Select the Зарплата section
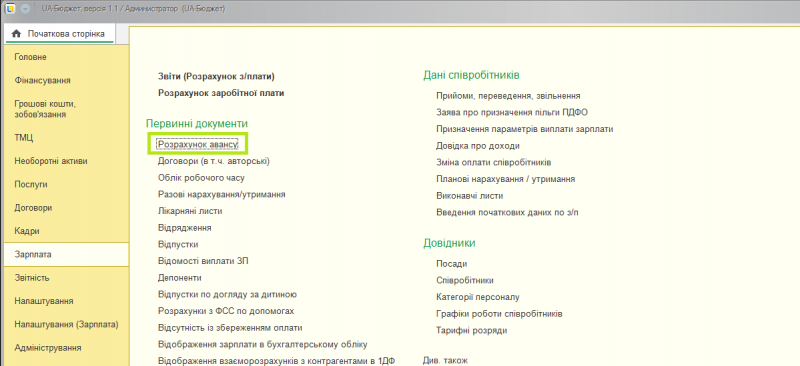800x366 pixels. 65,254
